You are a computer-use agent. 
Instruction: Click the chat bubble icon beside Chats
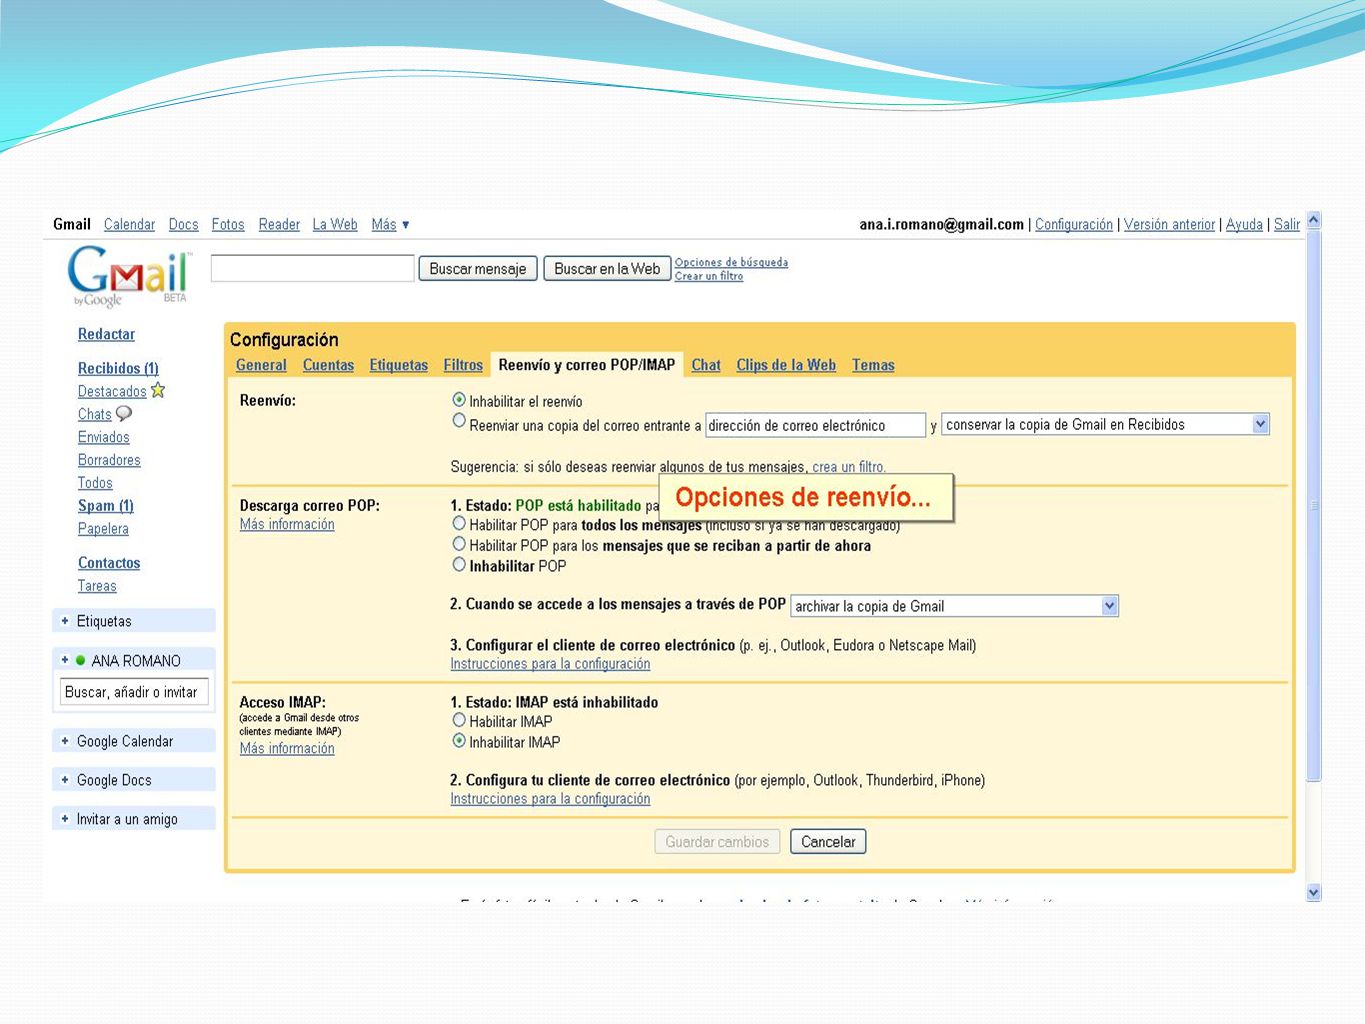click(124, 413)
